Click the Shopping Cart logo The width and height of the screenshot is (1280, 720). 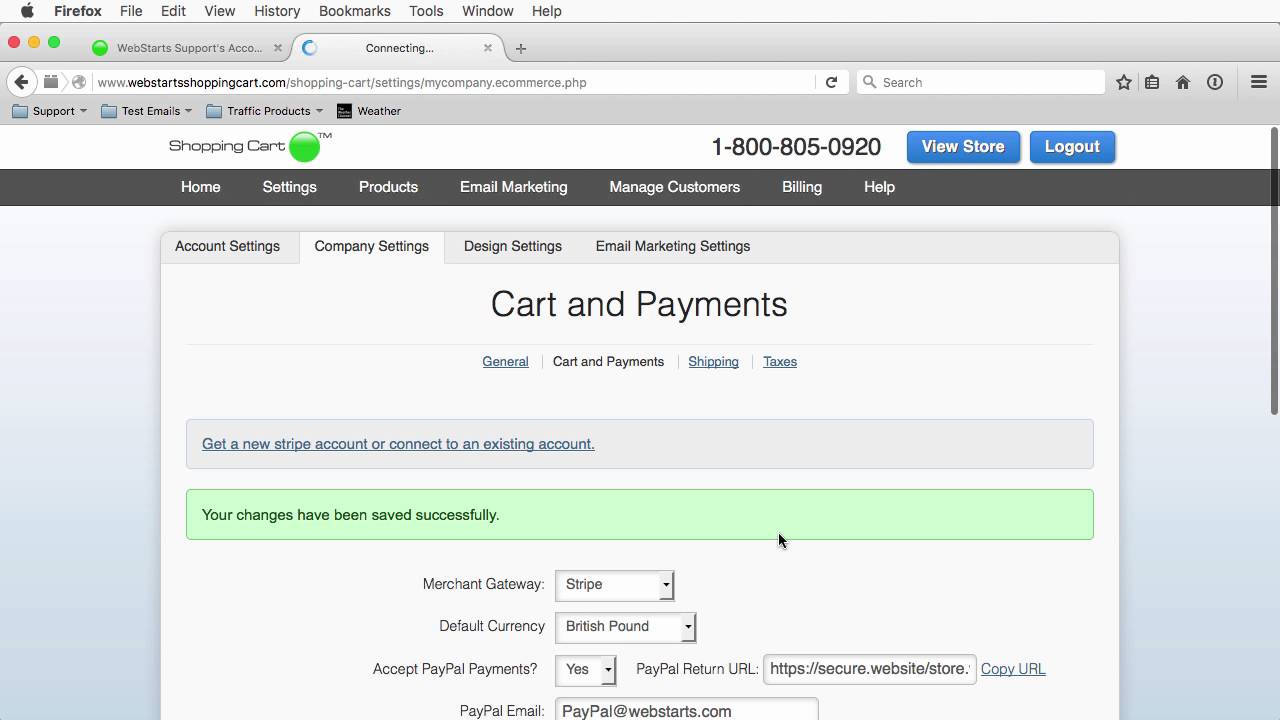(250, 146)
